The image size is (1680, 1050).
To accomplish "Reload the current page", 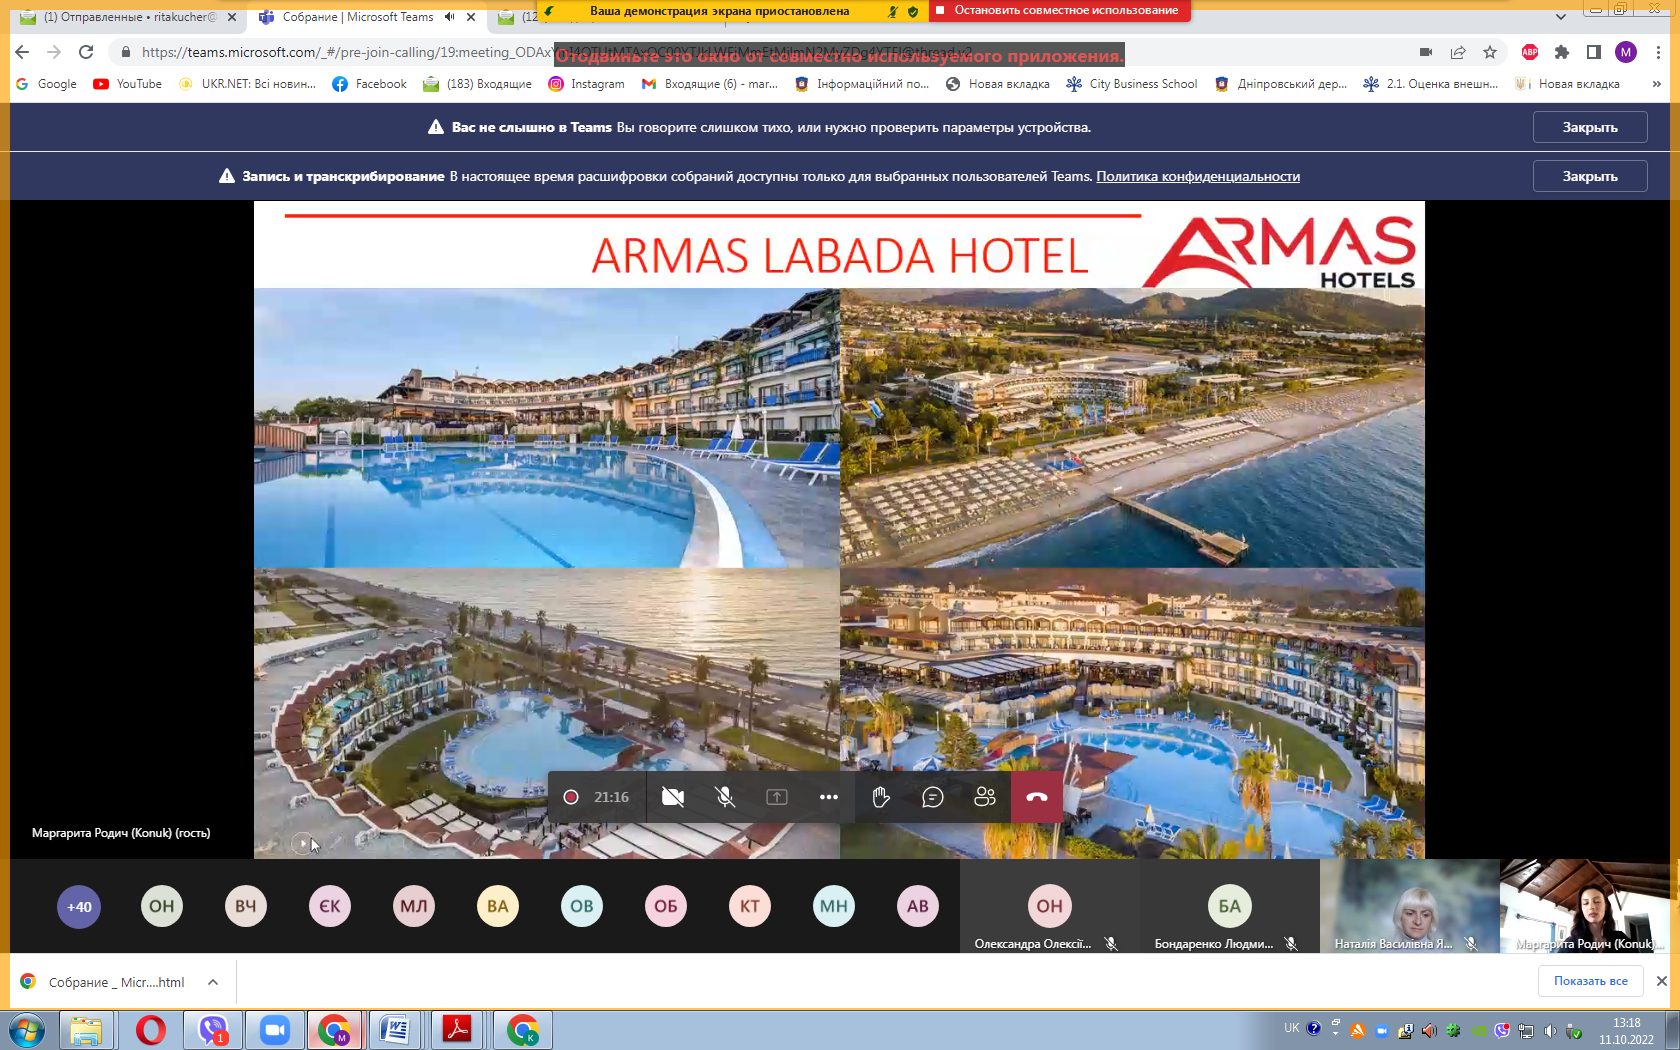I will 86,52.
